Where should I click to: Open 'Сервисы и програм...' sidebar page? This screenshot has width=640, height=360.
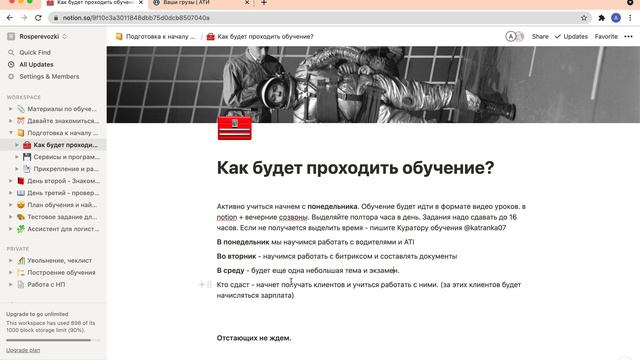coord(67,157)
